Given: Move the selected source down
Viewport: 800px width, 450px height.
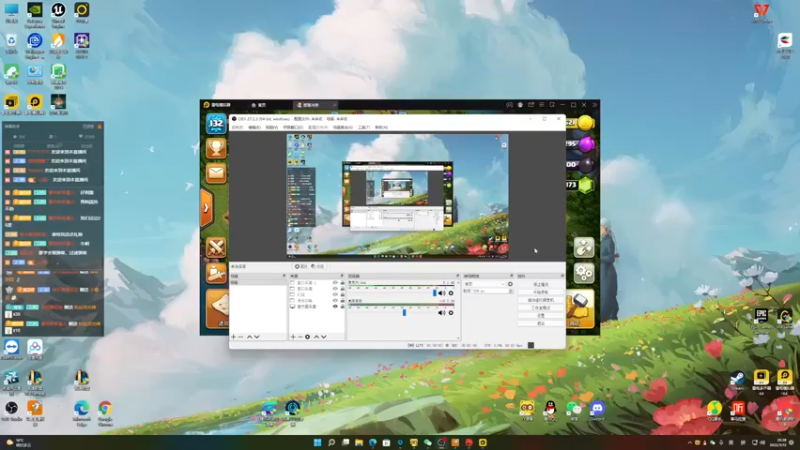Looking at the screenshot, I should pos(323,337).
